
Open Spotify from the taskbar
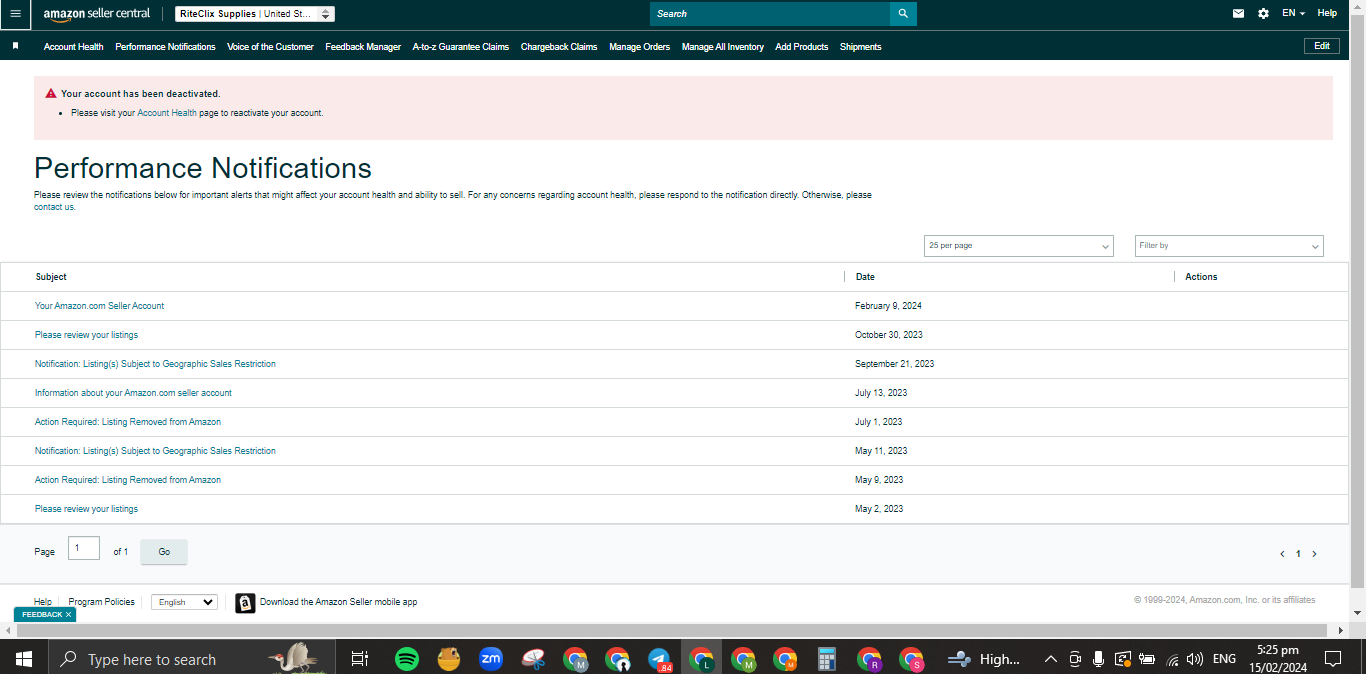click(407, 659)
